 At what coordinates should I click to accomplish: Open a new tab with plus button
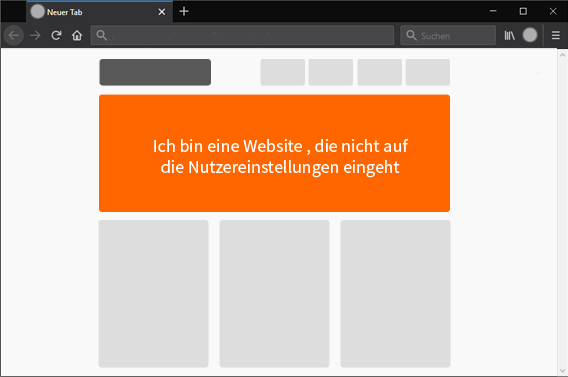coord(184,12)
